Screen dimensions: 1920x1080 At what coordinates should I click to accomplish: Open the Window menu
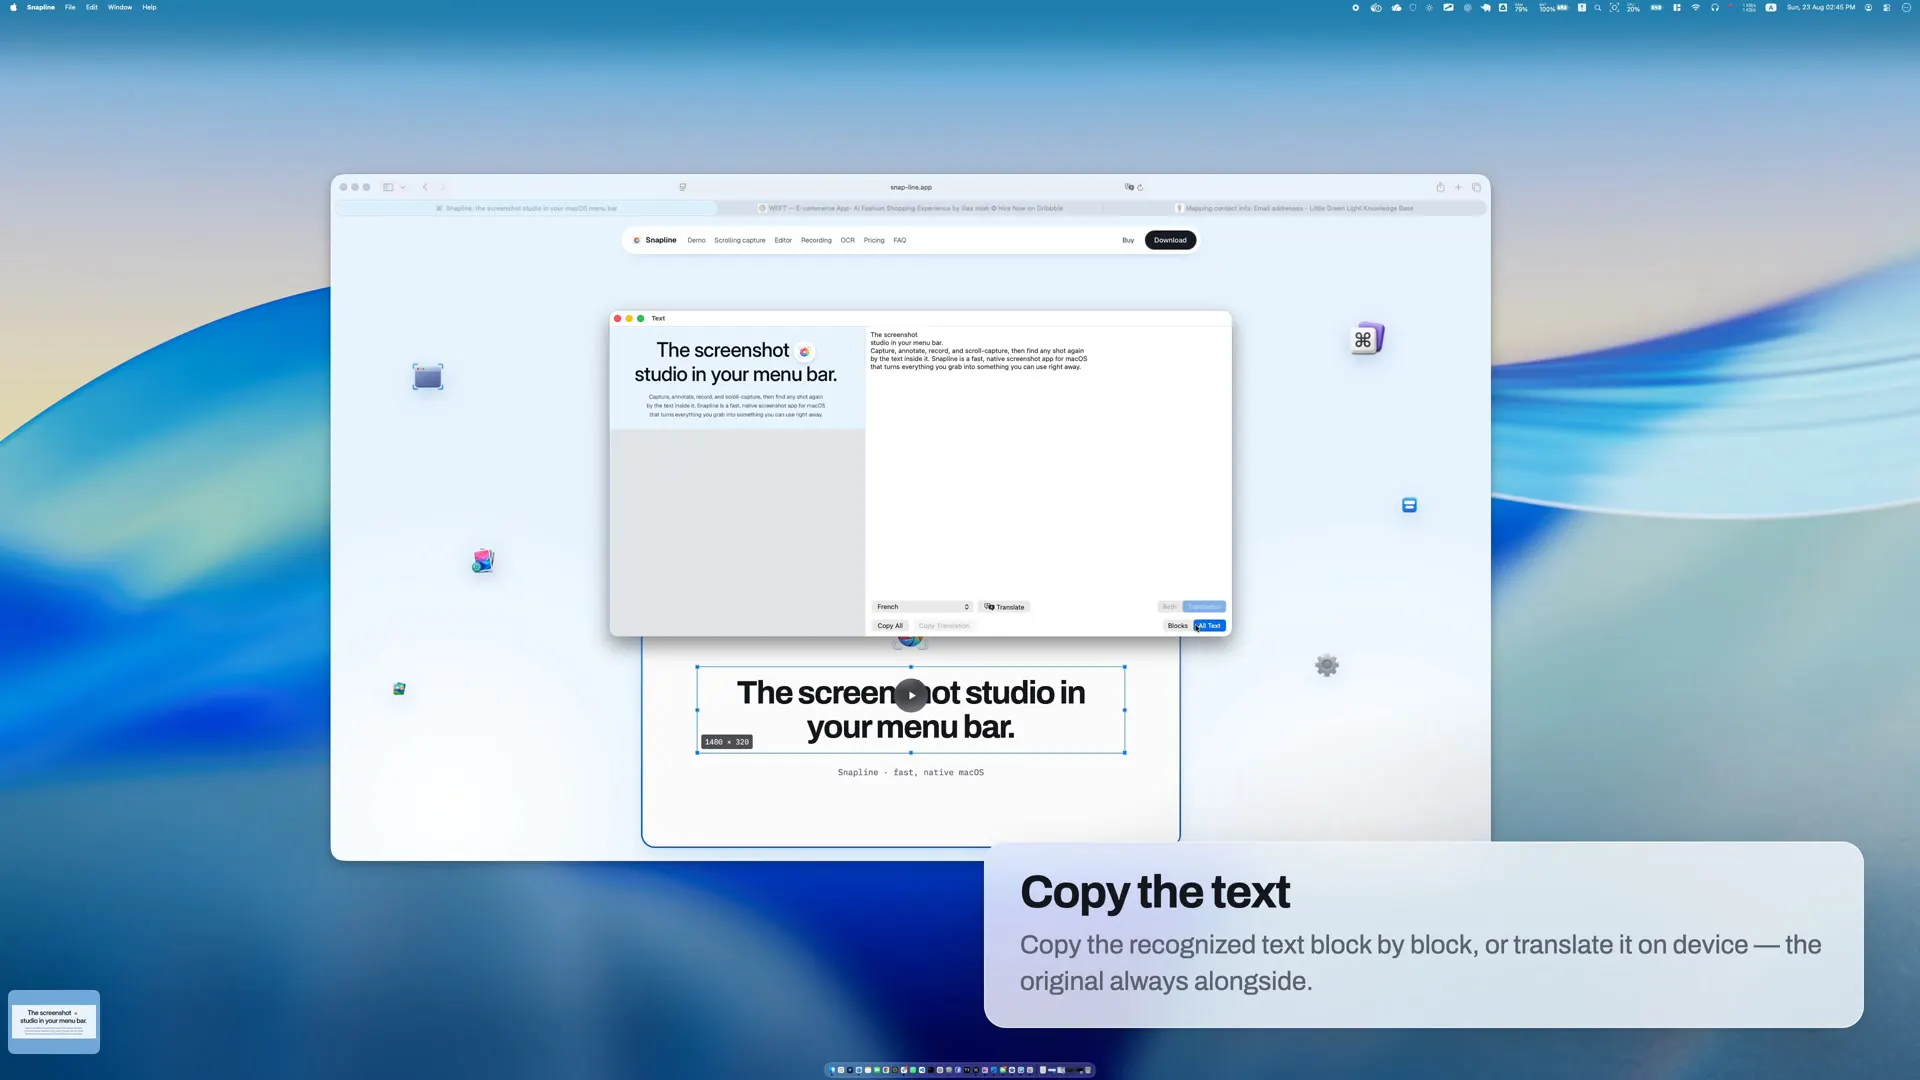[x=120, y=7]
